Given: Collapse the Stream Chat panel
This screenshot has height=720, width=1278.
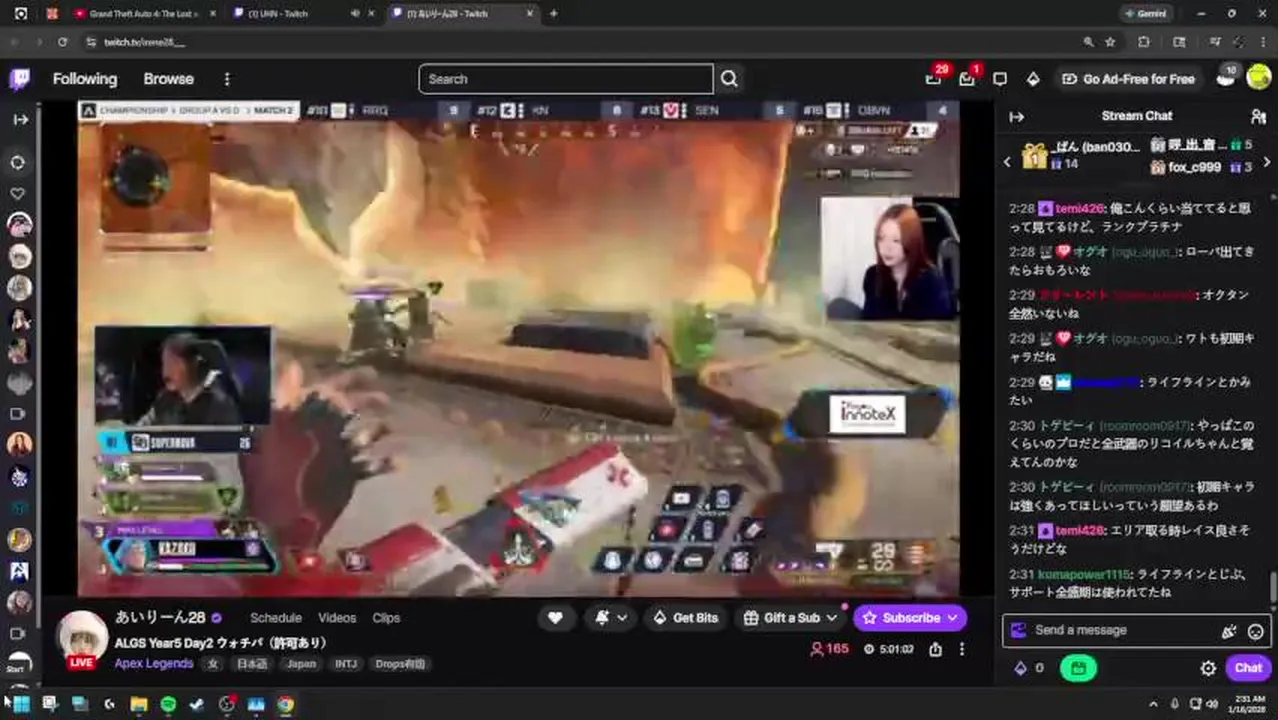Looking at the screenshot, I should coord(1017,116).
